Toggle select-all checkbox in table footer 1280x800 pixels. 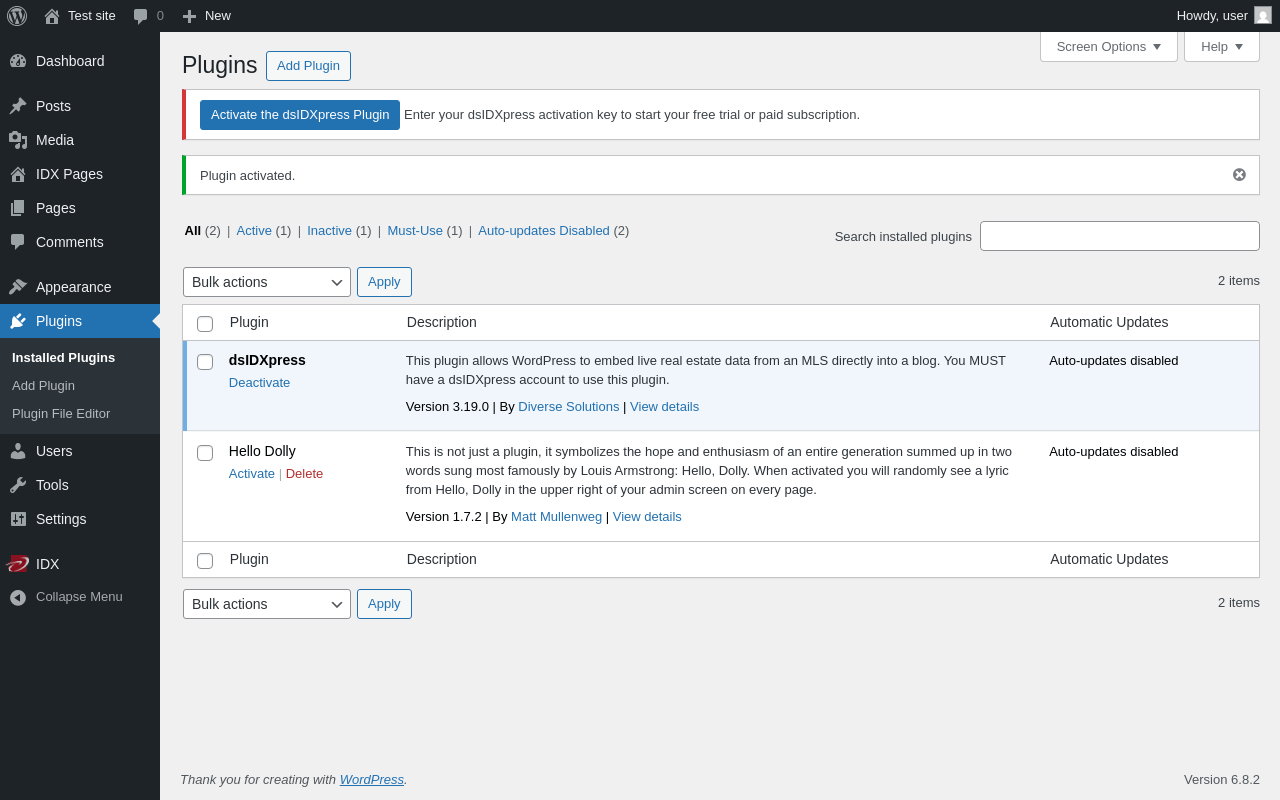tap(205, 561)
